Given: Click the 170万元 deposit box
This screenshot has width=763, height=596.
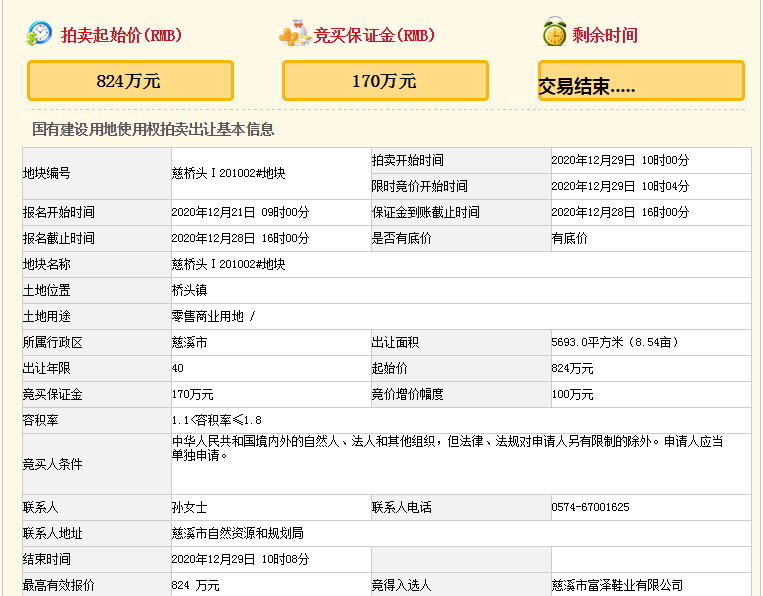Looking at the screenshot, I should [x=385, y=81].
